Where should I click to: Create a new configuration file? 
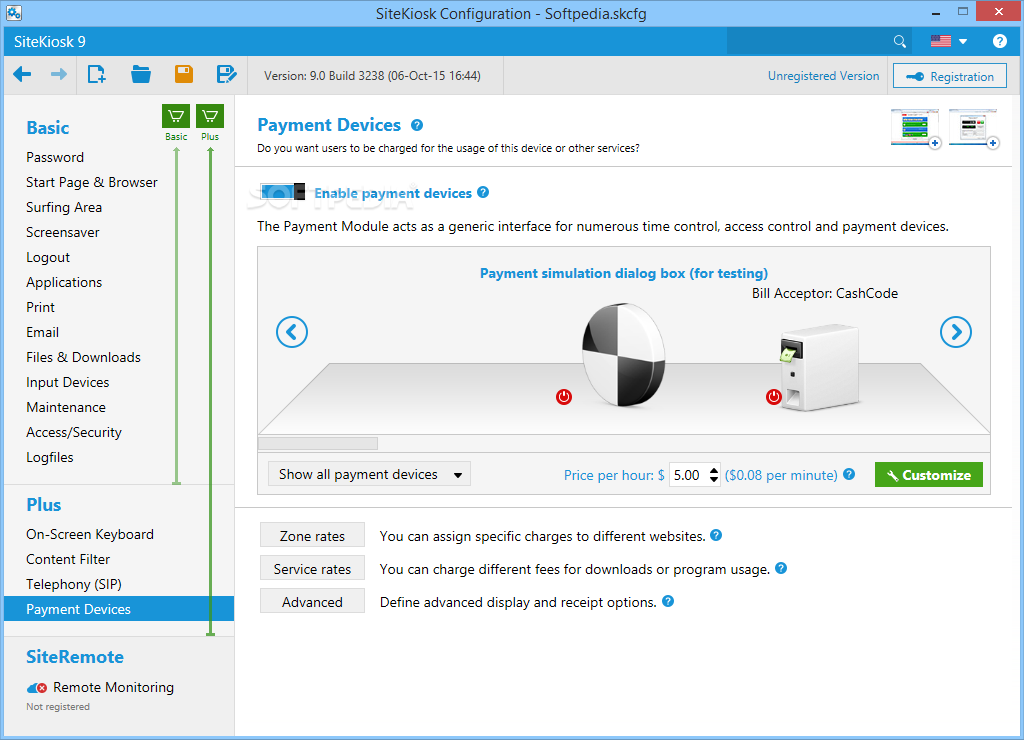[97, 74]
